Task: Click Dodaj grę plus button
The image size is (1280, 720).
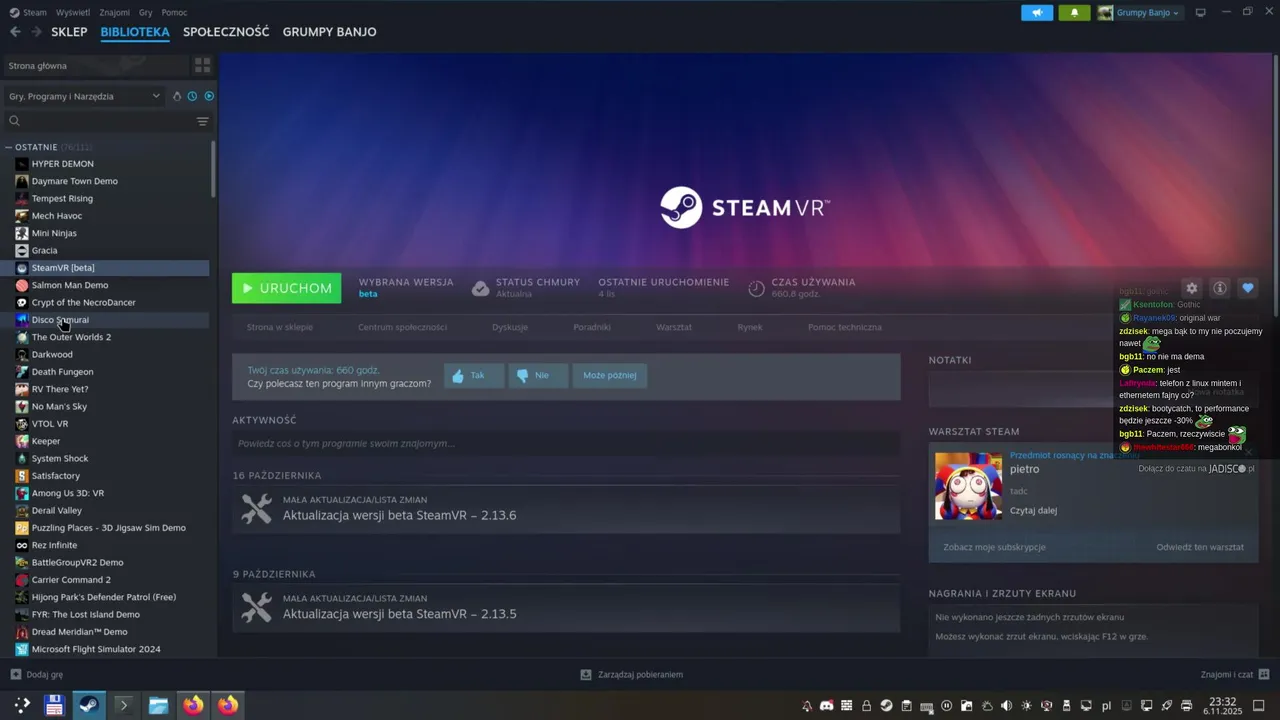Action: tap(36, 675)
